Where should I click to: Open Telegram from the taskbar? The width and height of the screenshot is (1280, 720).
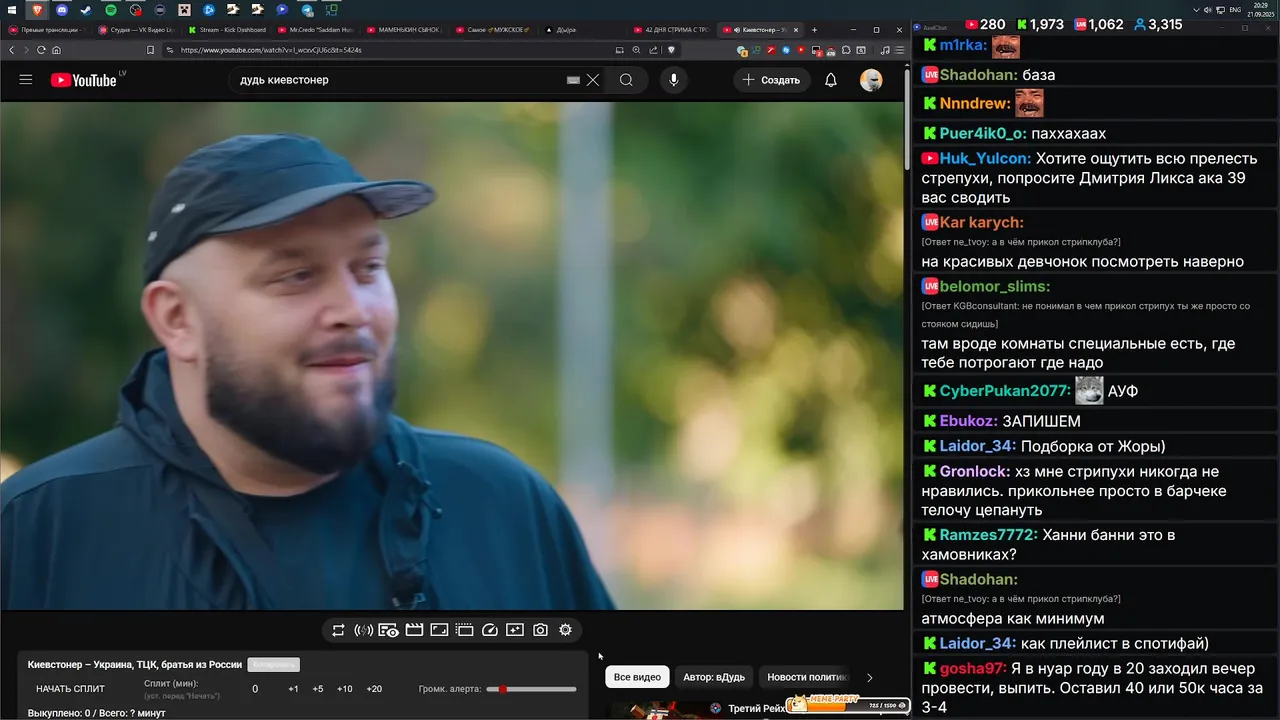[x=307, y=10]
